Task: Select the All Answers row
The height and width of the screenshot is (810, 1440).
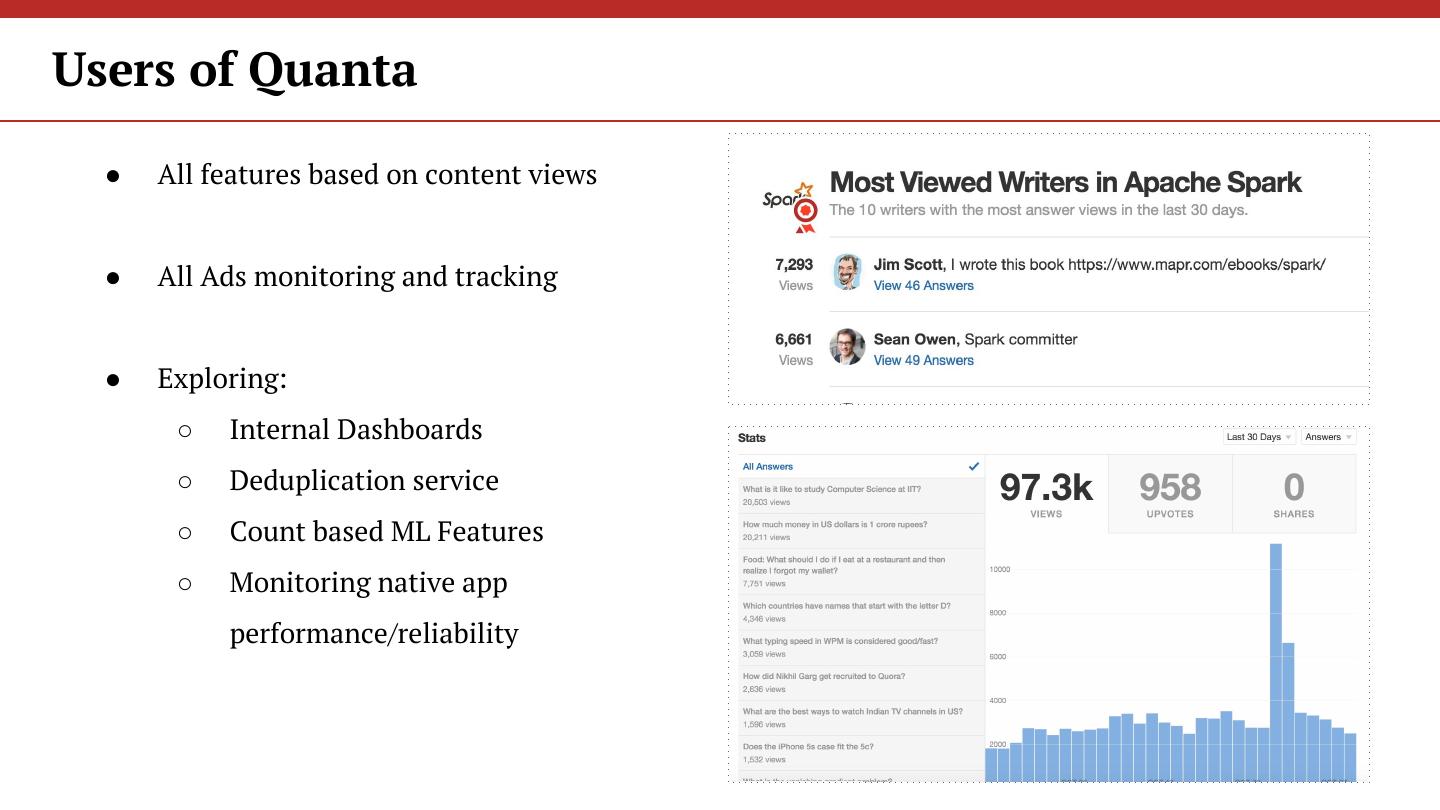Action: point(861,466)
